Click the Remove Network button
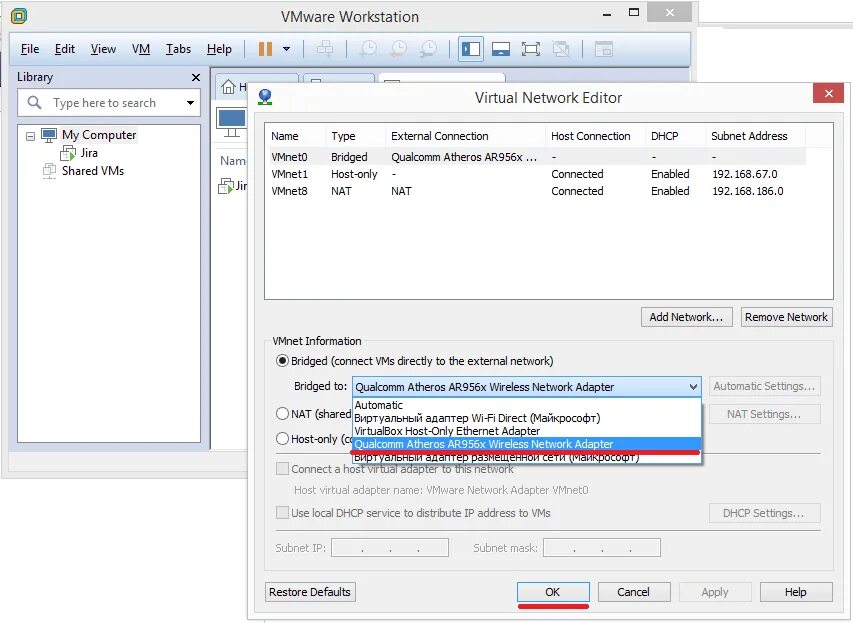The height and width of the screenshot is (623, 853). pyautogui.click(x=786, y=317)
